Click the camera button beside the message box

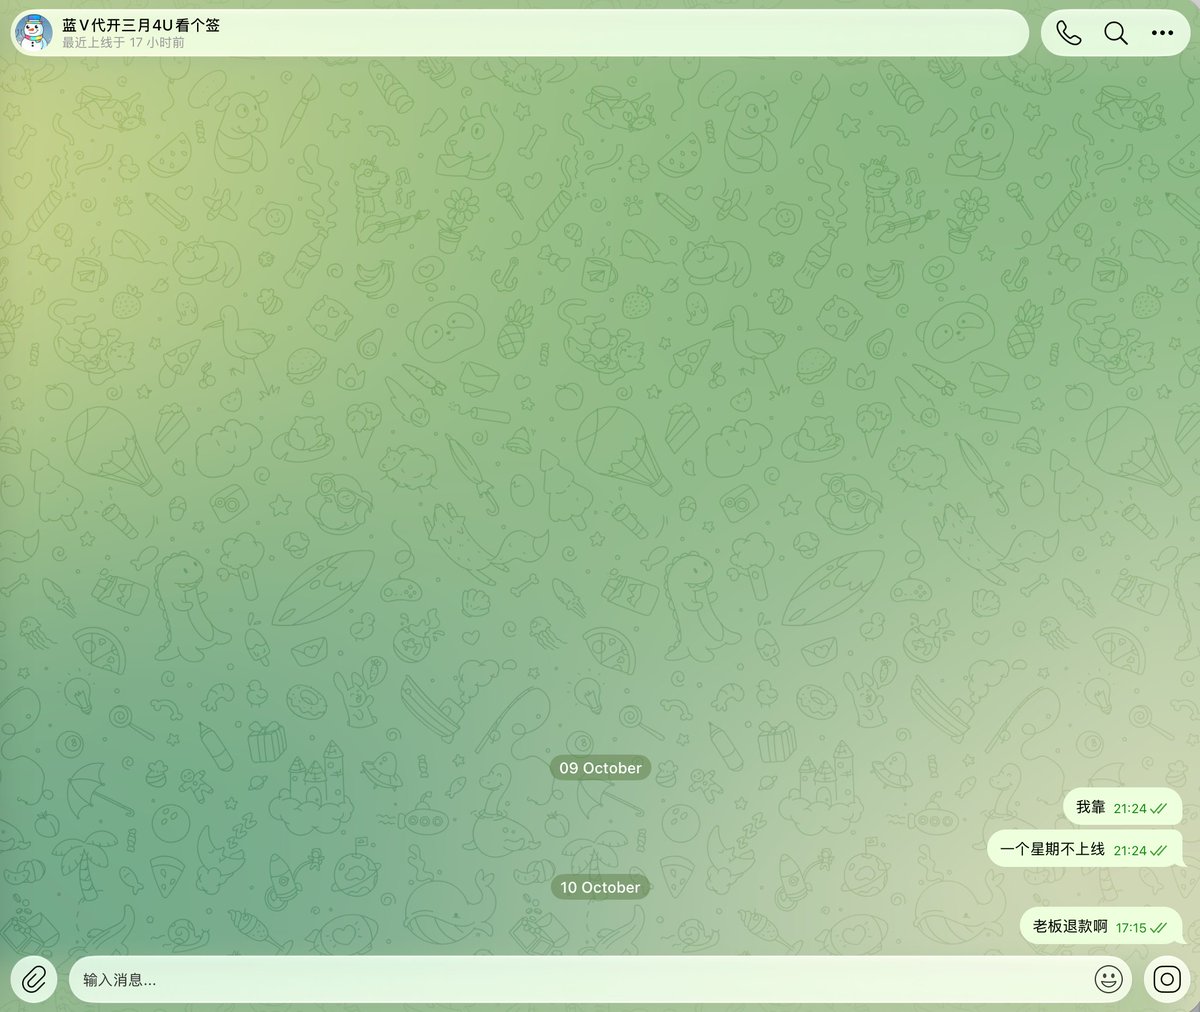click(x=1166, y=979)
